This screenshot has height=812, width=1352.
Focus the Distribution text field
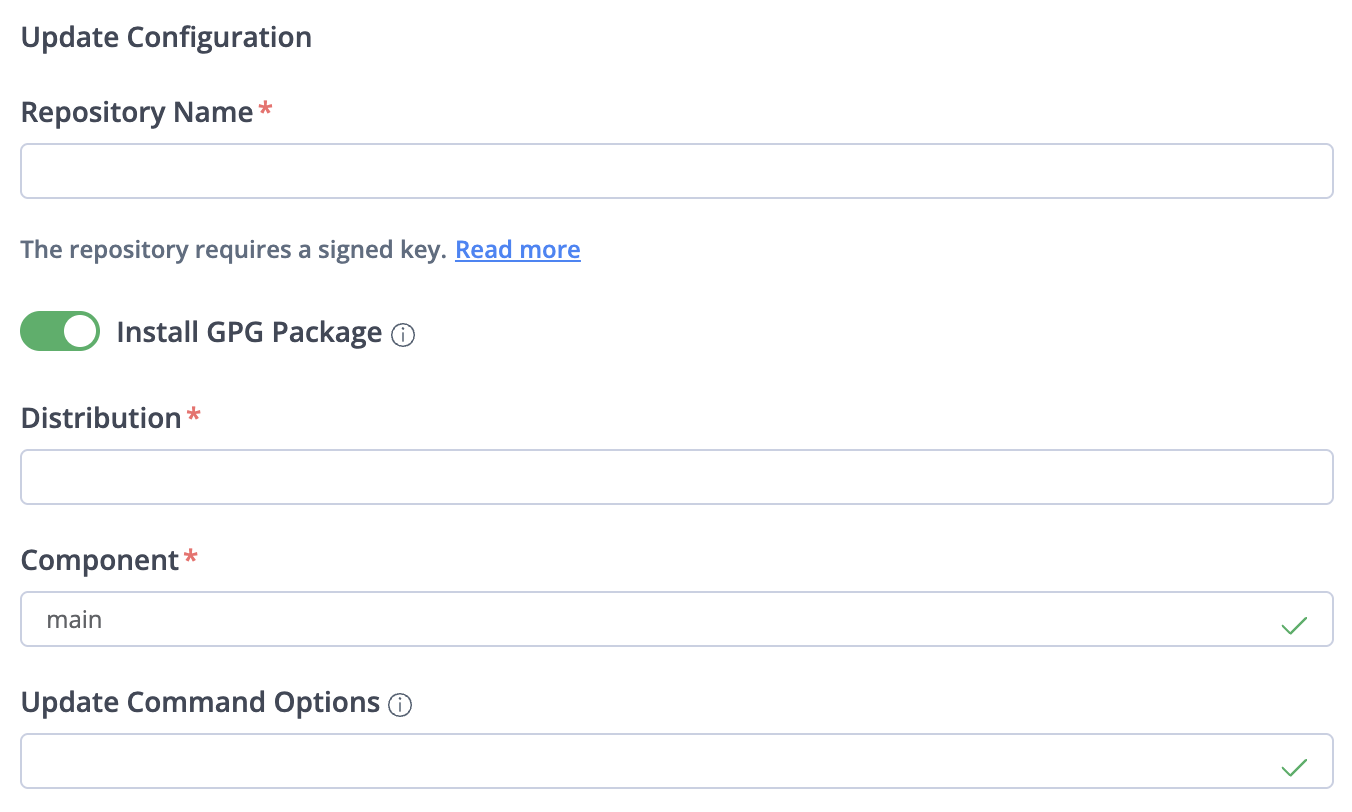676,477
